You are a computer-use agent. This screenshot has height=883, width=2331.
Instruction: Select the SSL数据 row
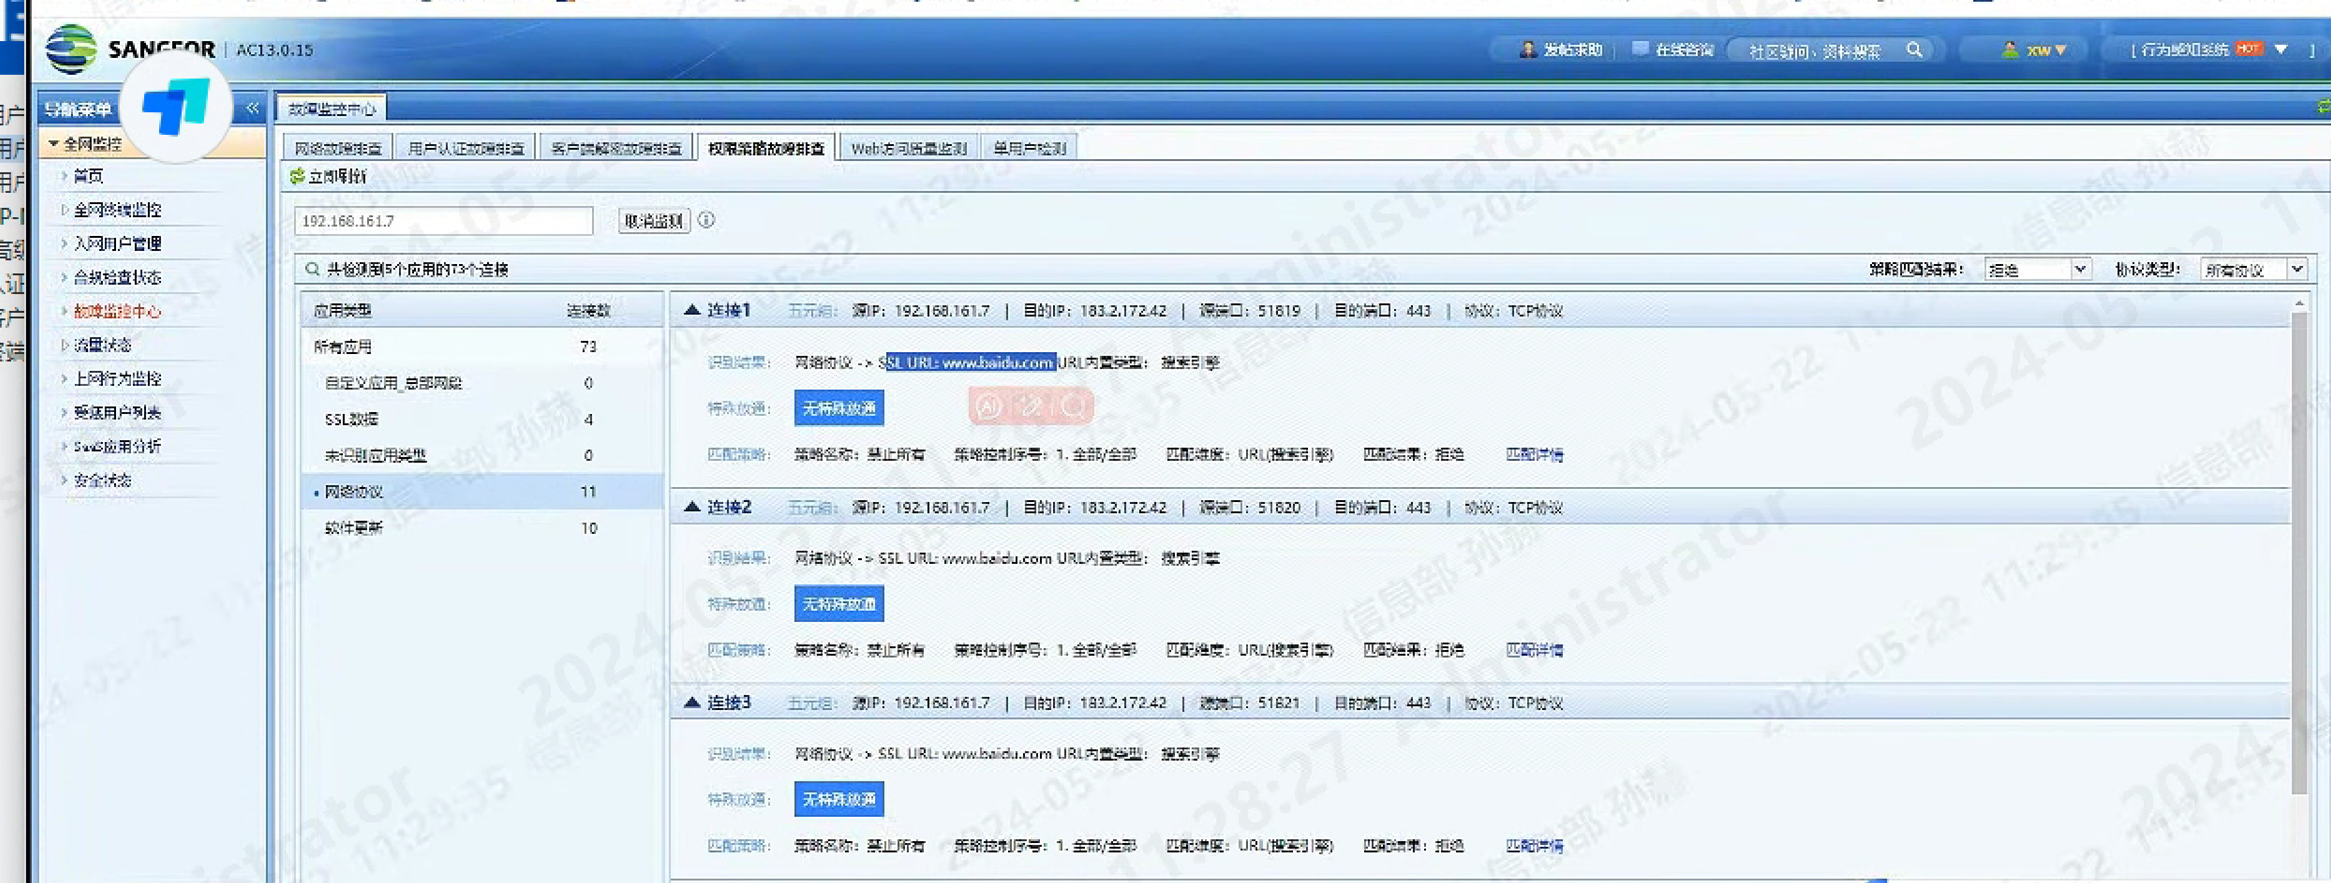(482, 419)
